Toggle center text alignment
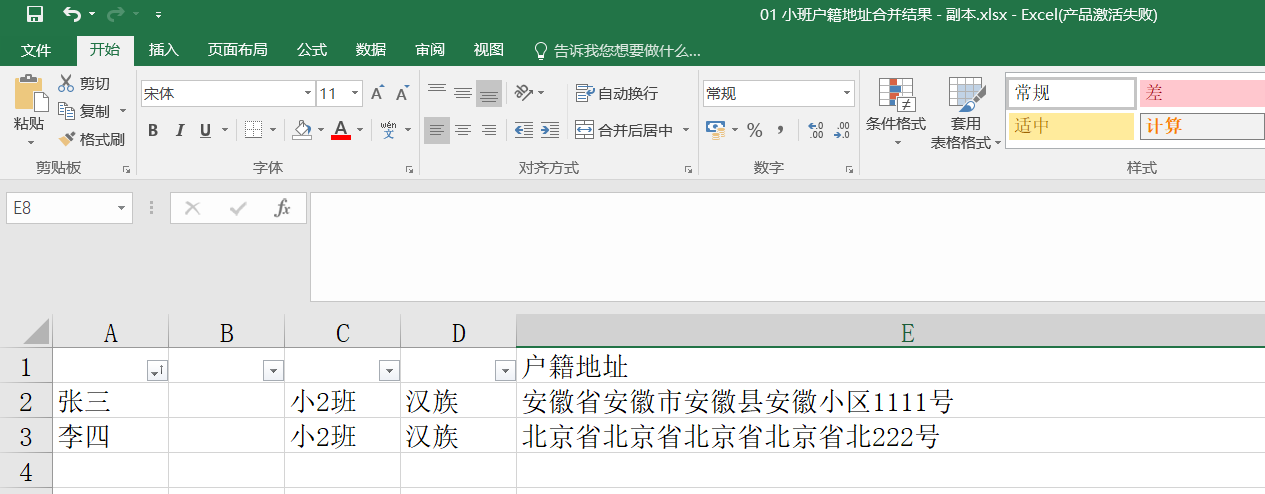1265x494 pixels. (463, 130)
